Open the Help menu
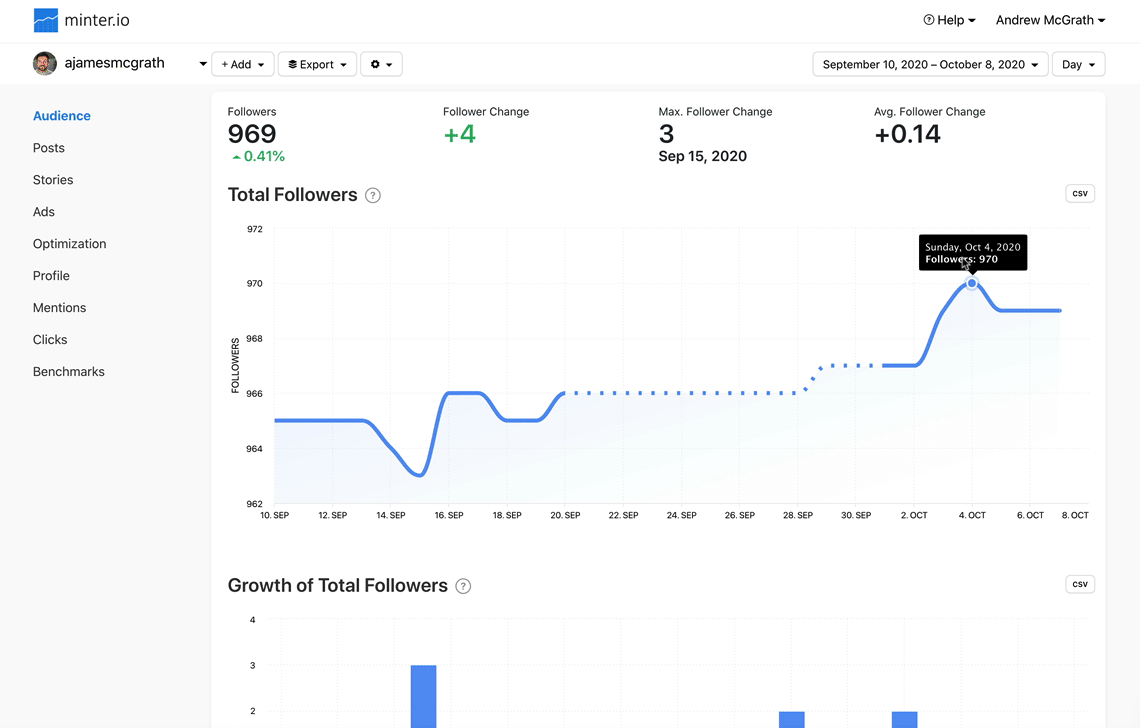Viewport: 1140px width, 728px height. click(949, 20)
